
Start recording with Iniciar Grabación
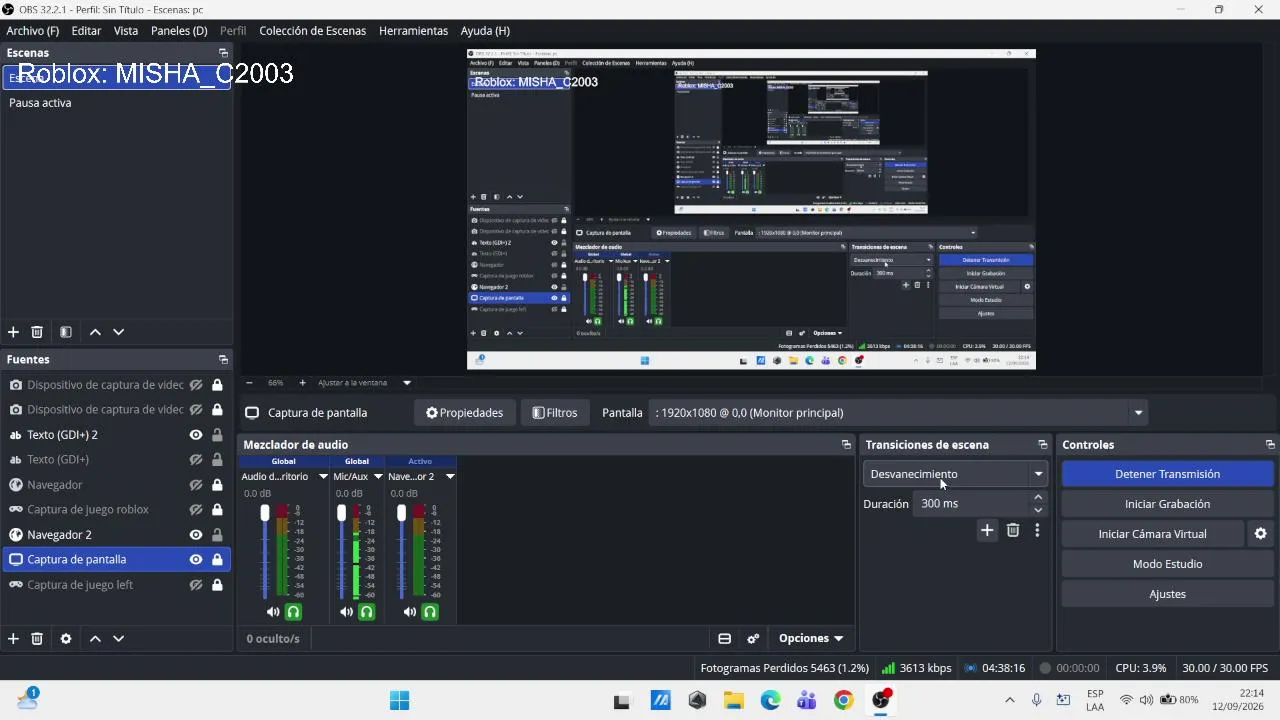(x=1167, y=504)
